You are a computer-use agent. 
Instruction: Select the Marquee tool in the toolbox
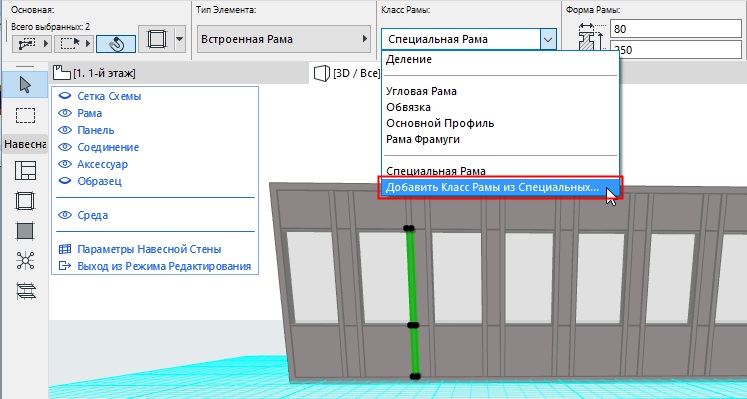[25, 115]
